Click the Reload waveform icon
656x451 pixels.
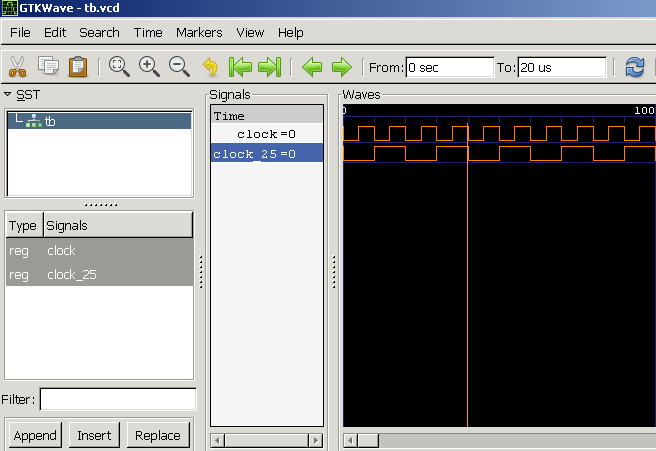click(x=635, y=67)
